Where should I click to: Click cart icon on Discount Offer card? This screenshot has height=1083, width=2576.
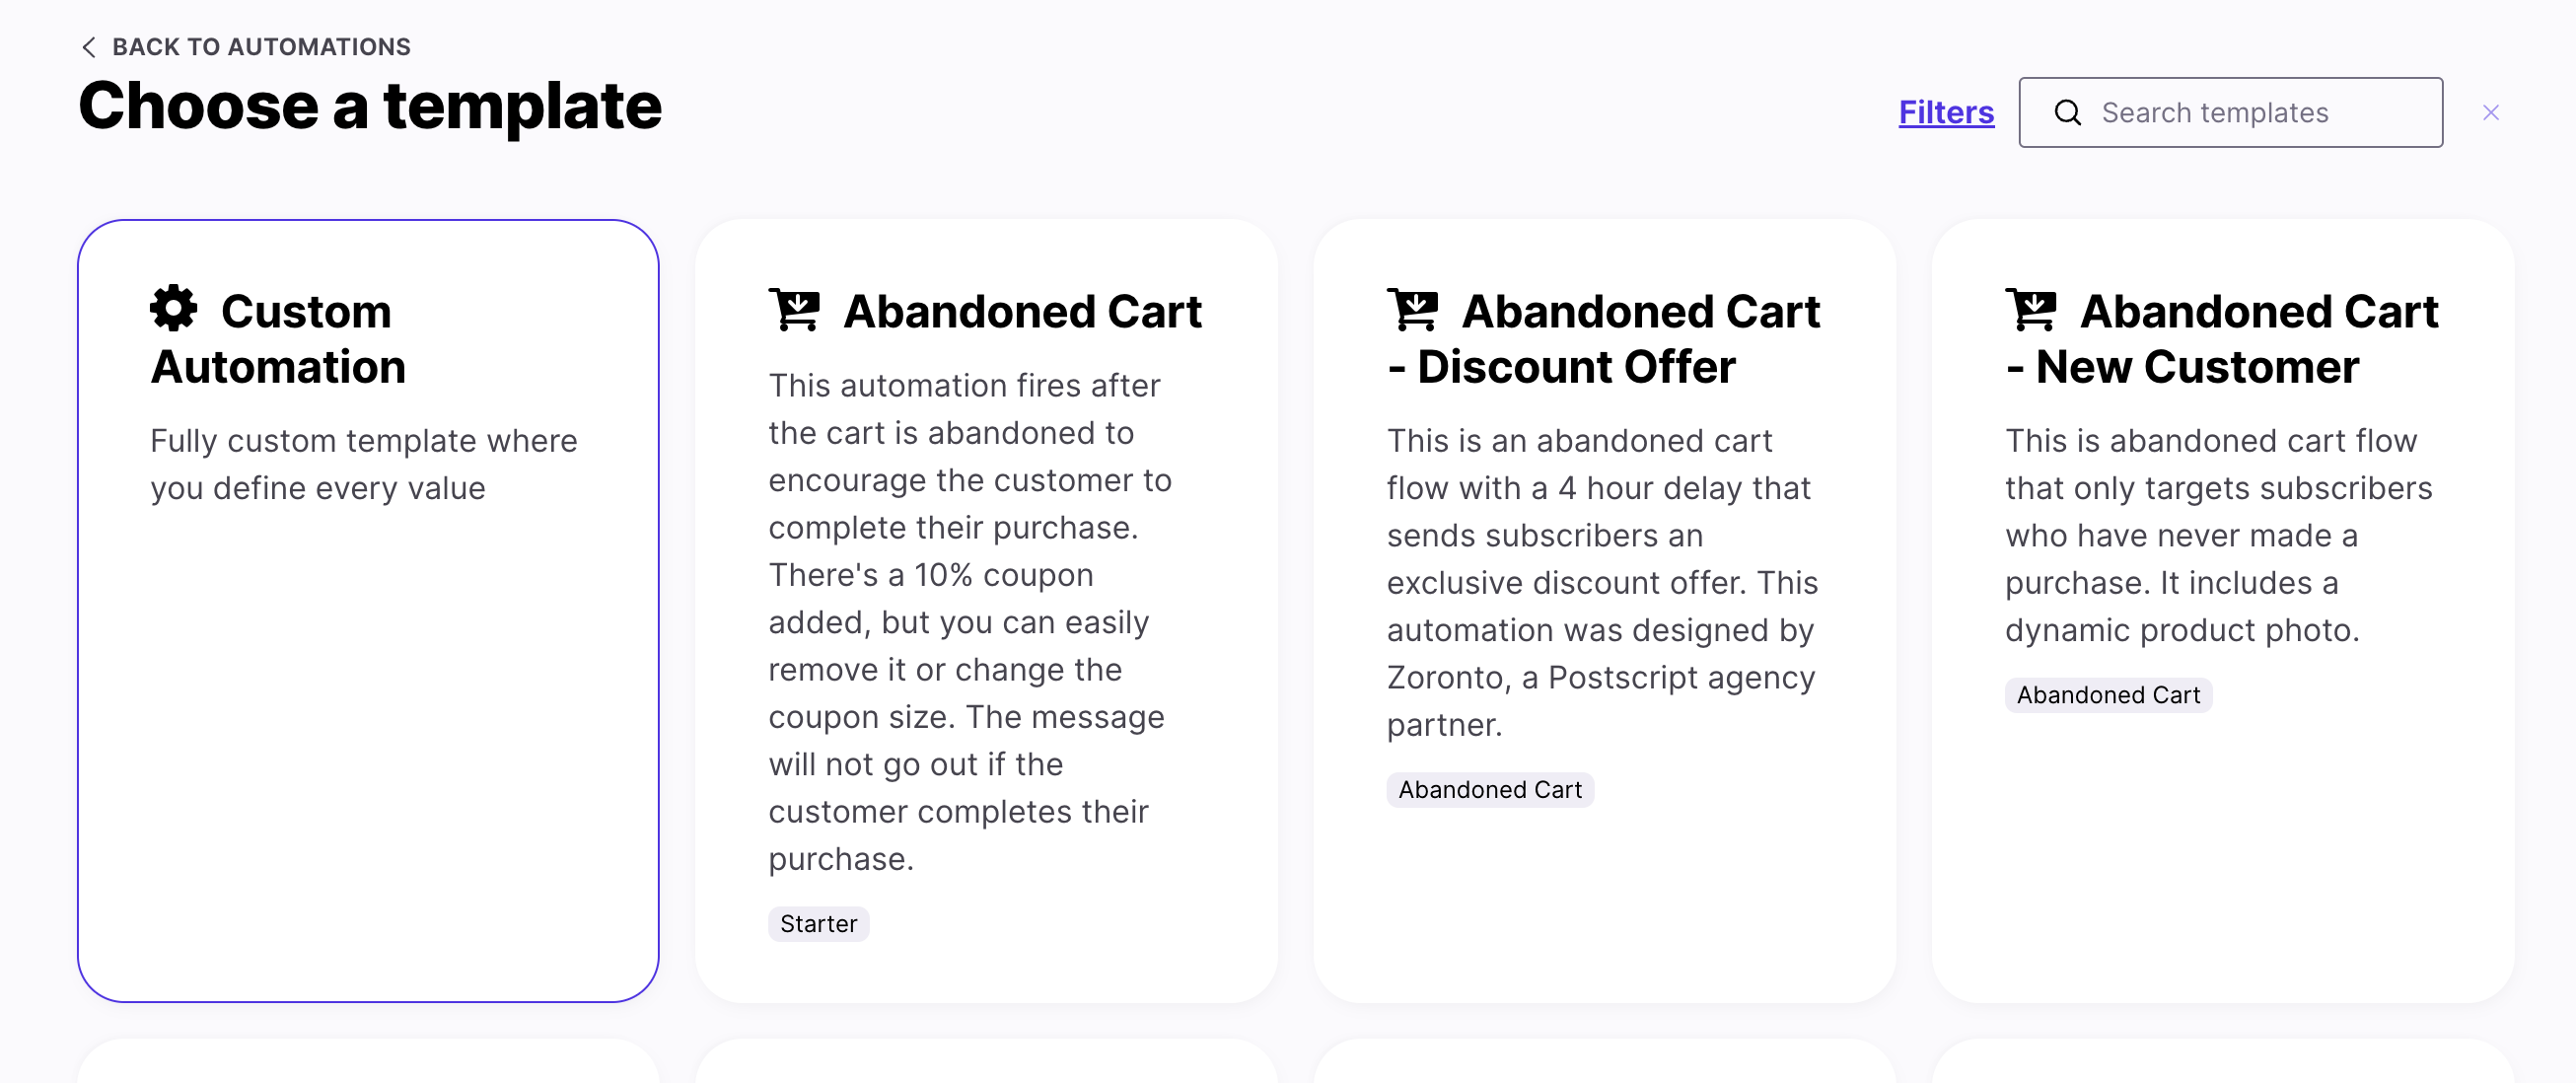(1412, 310)
